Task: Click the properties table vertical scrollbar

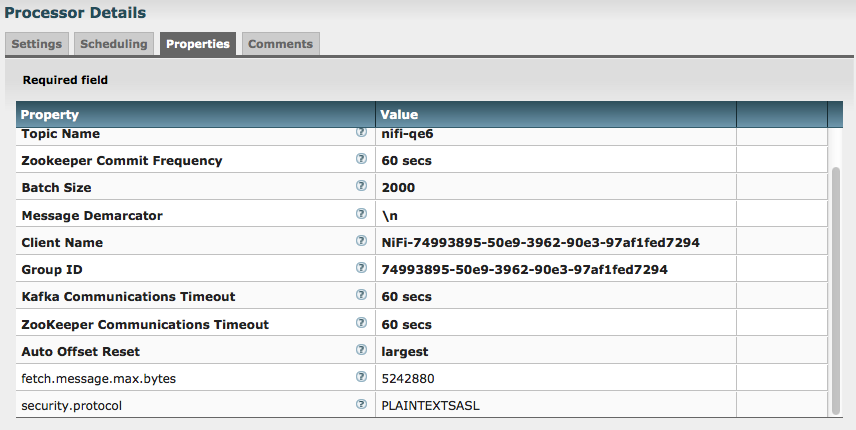Action: (836, 290)
